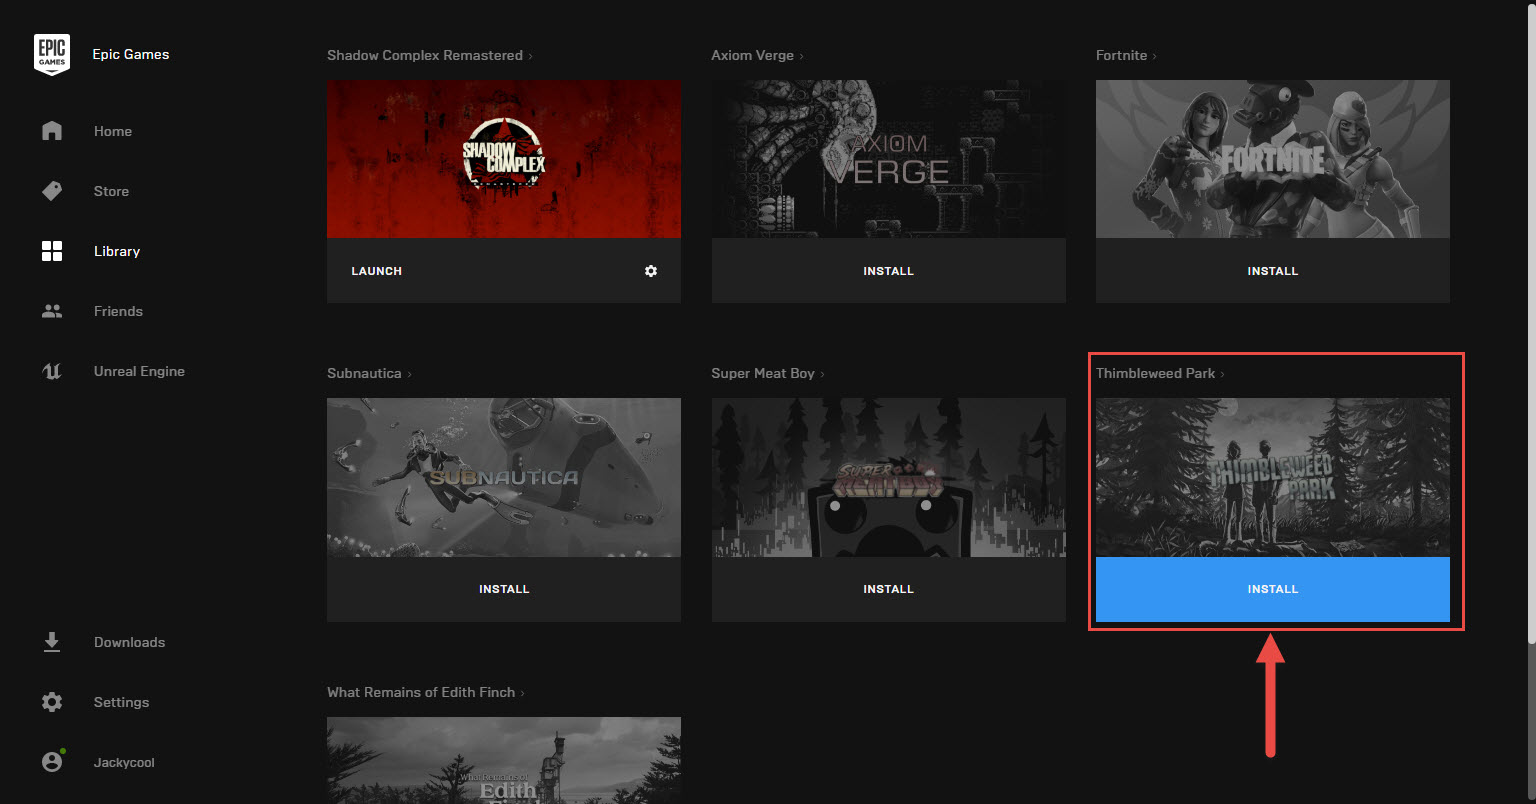This screenshot has width=1536, height=804.
Task: Click the Shadow Complex cover art
Action: (504, 159)
